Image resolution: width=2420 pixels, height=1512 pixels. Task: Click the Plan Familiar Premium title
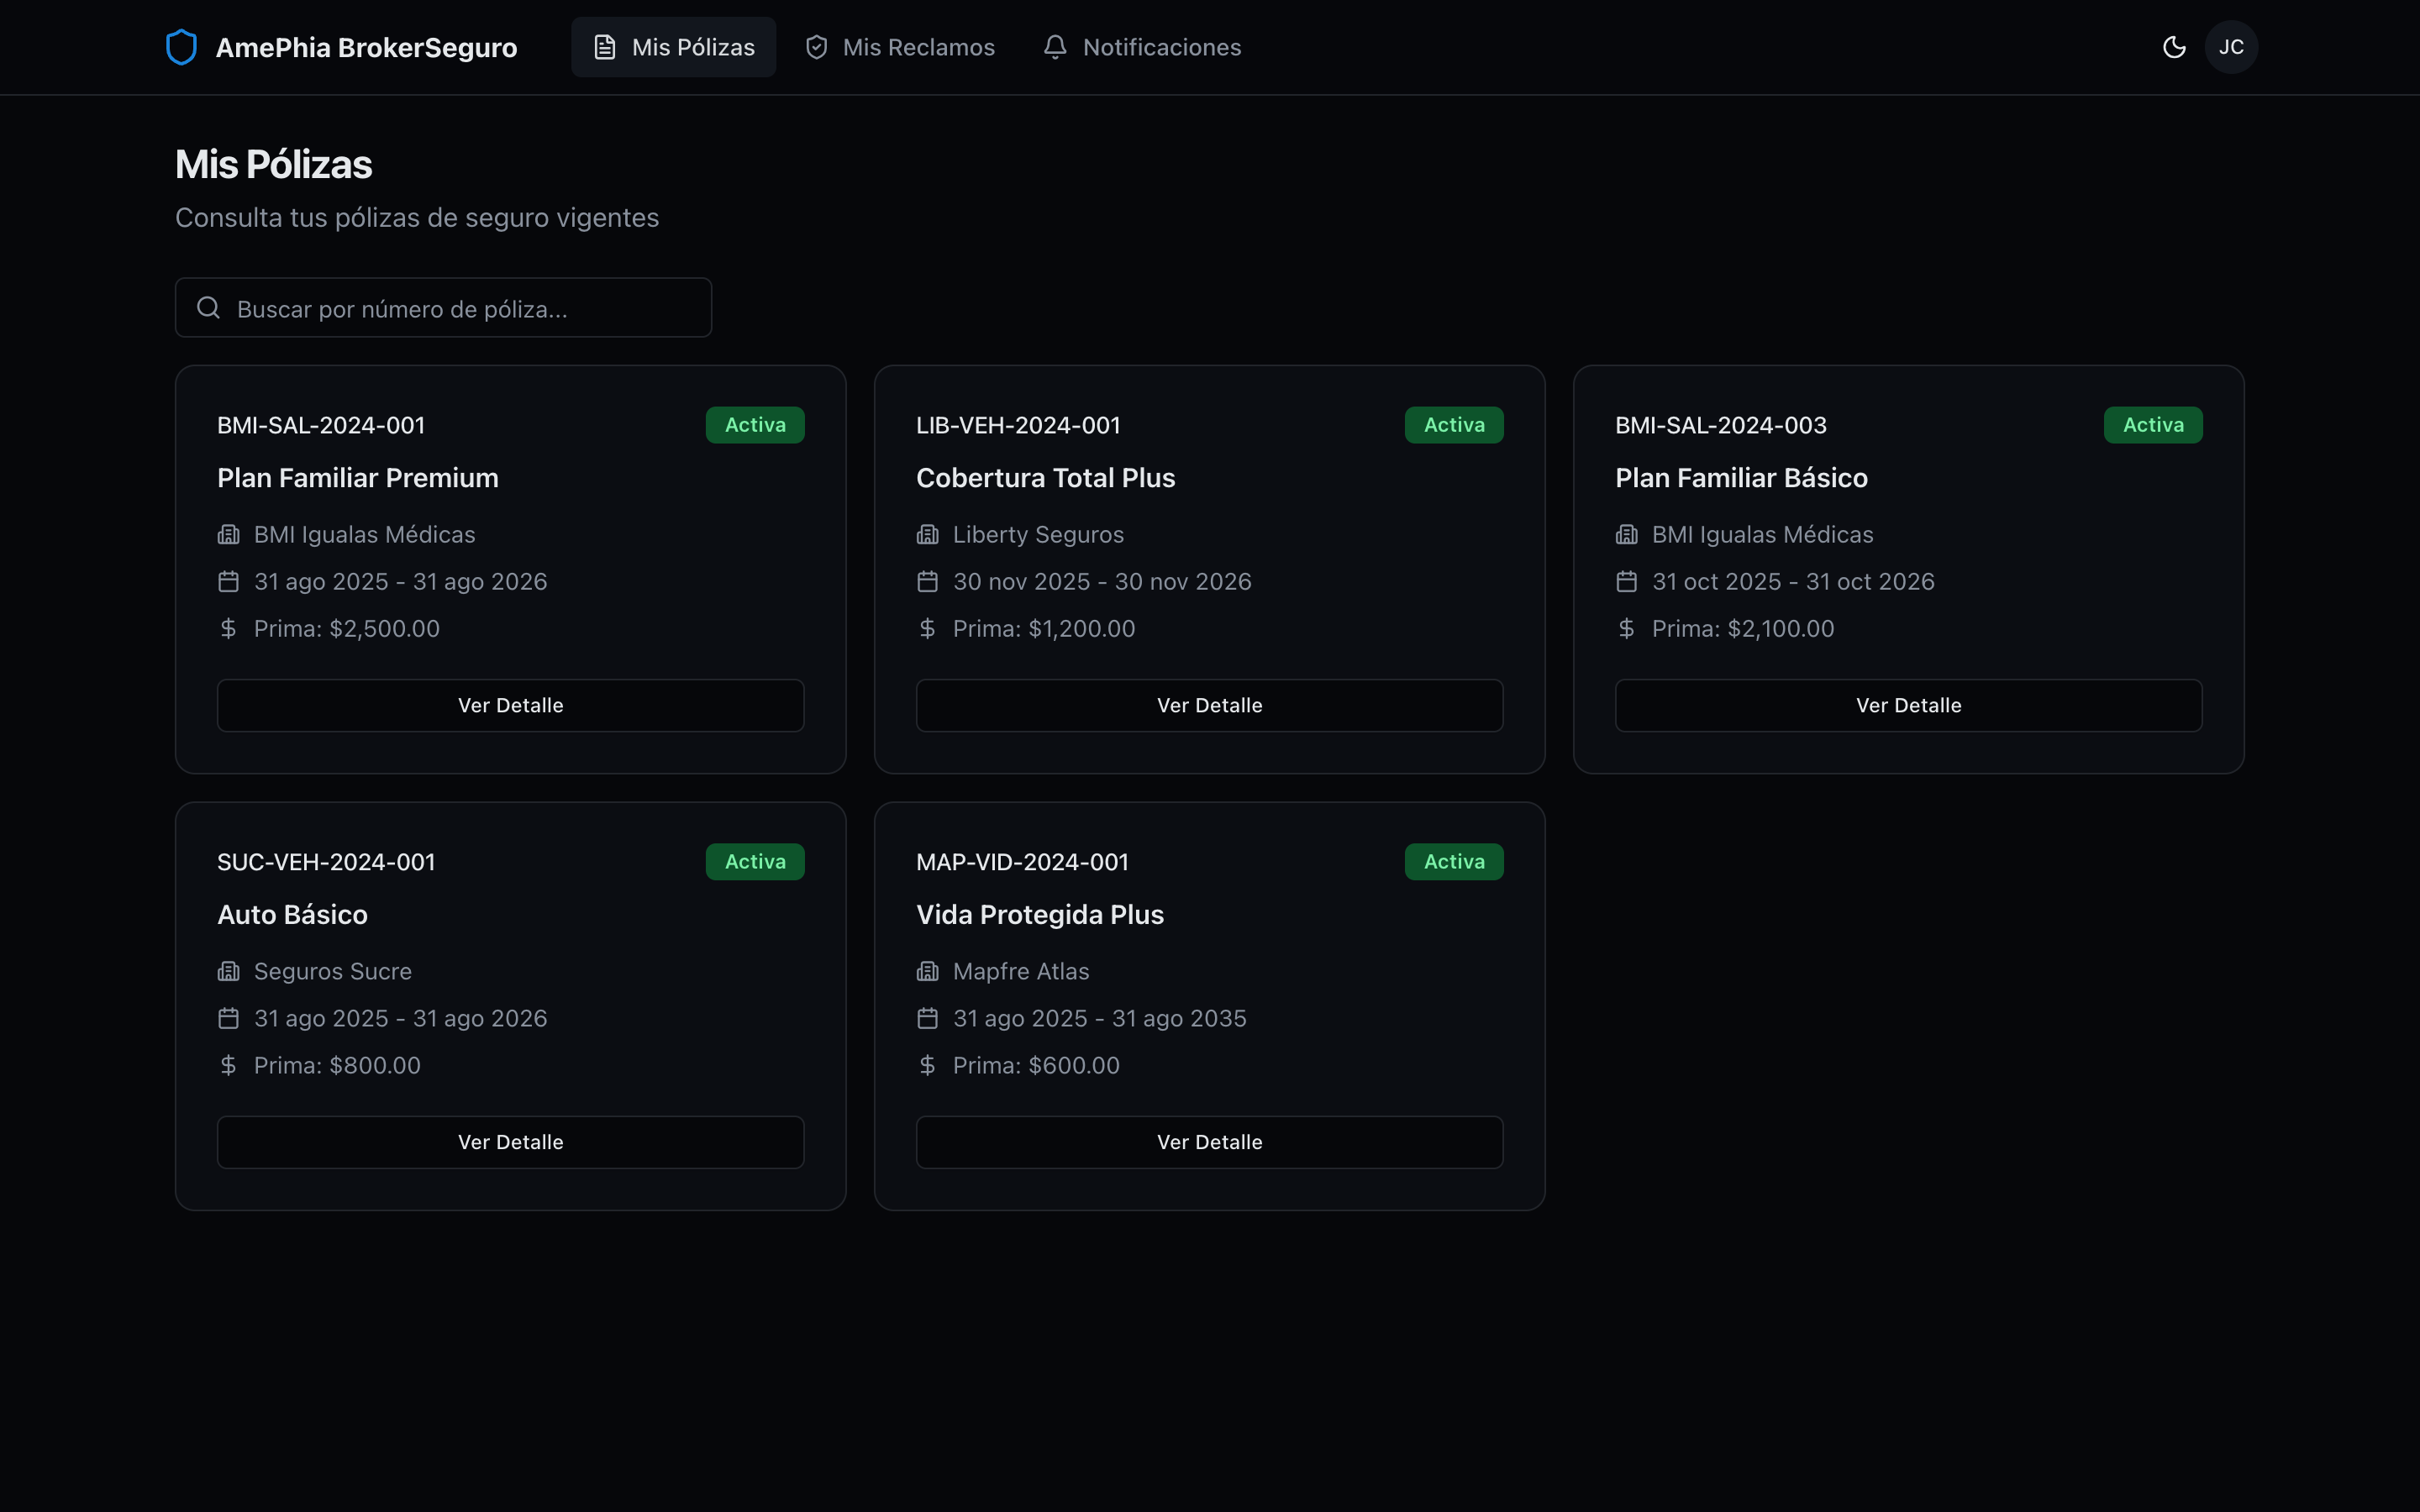(358, 478)
